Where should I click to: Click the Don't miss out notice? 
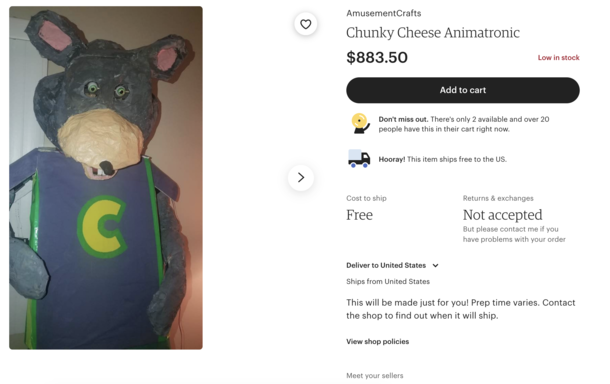pyautogui.click(x=464, y=124)
